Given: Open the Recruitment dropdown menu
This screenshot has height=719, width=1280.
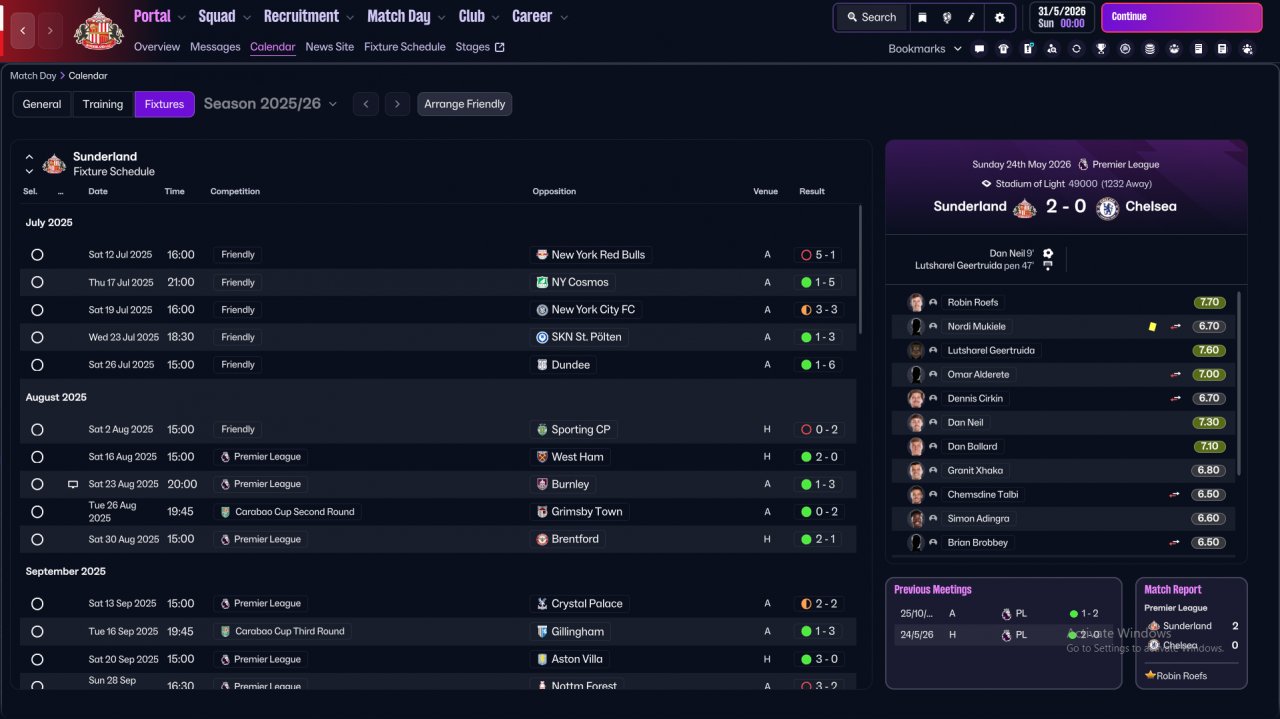Looking at the screenshot, I should pos(308,16).
